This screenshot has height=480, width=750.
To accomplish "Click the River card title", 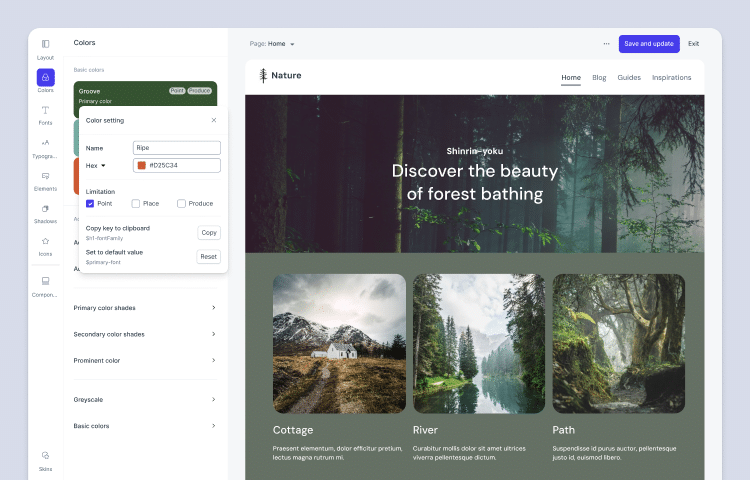I will click(x=425, y=430).
